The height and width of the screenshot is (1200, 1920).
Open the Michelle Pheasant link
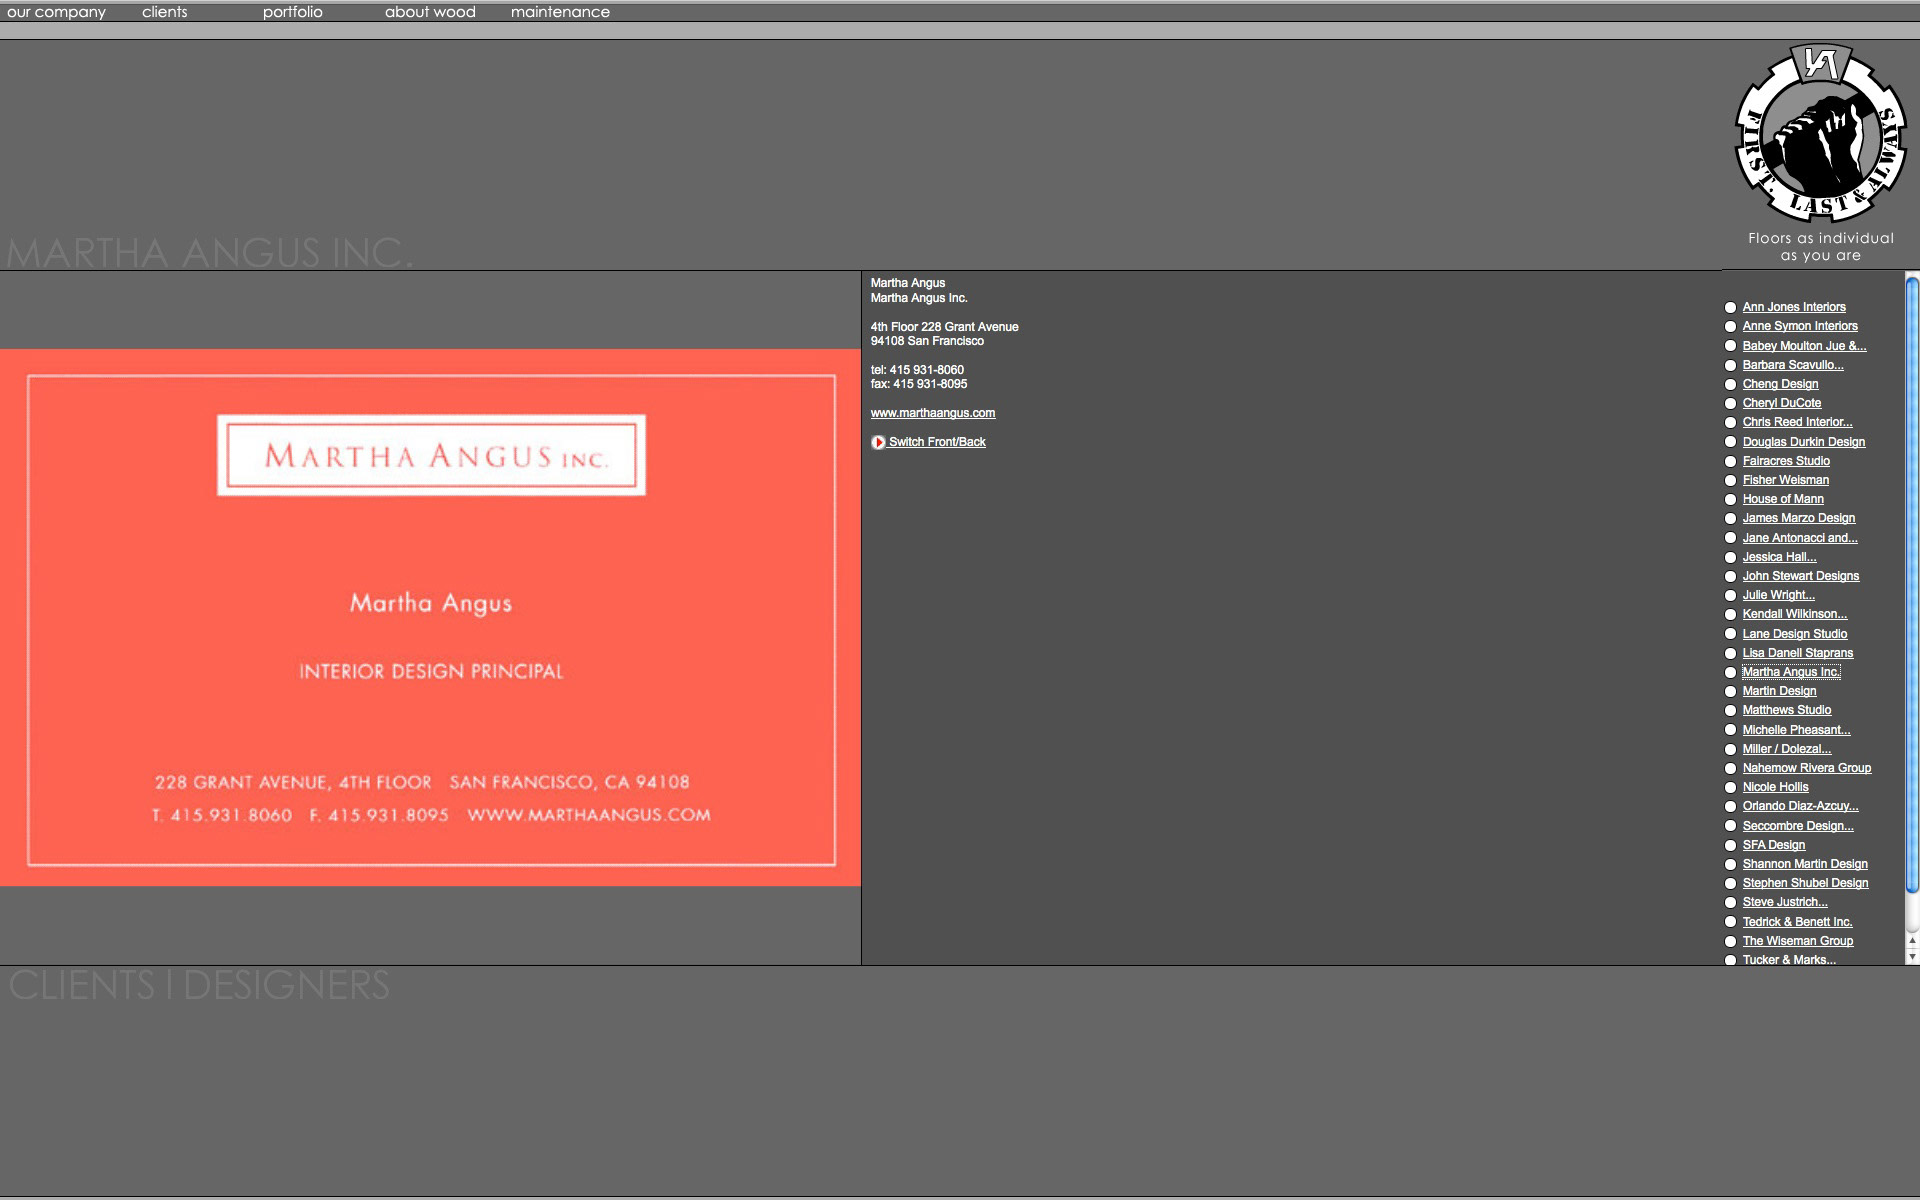pyautogui.click(x=1796, y=730)
